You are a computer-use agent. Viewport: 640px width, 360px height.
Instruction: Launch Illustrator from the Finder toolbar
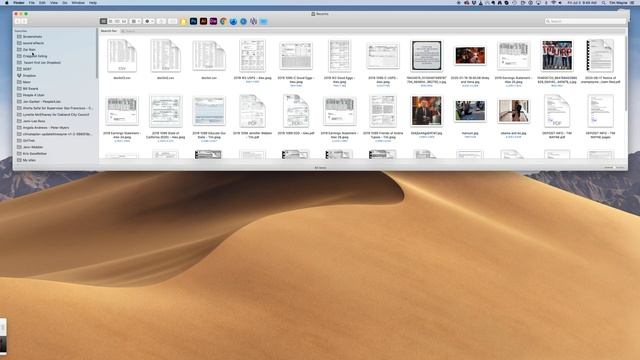click(x=203, y=21)
